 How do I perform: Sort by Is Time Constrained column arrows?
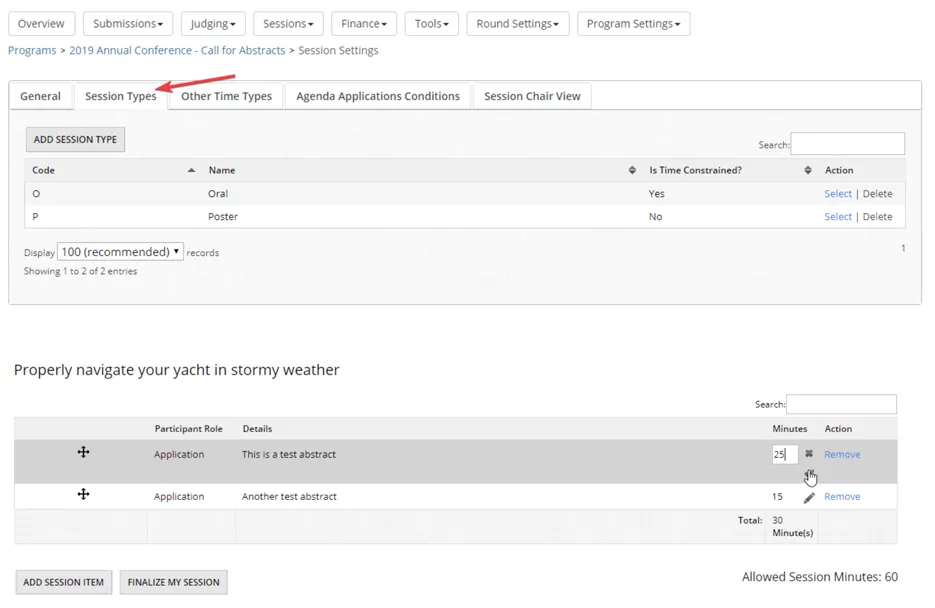pyautogui.click(x=807, y=170)
